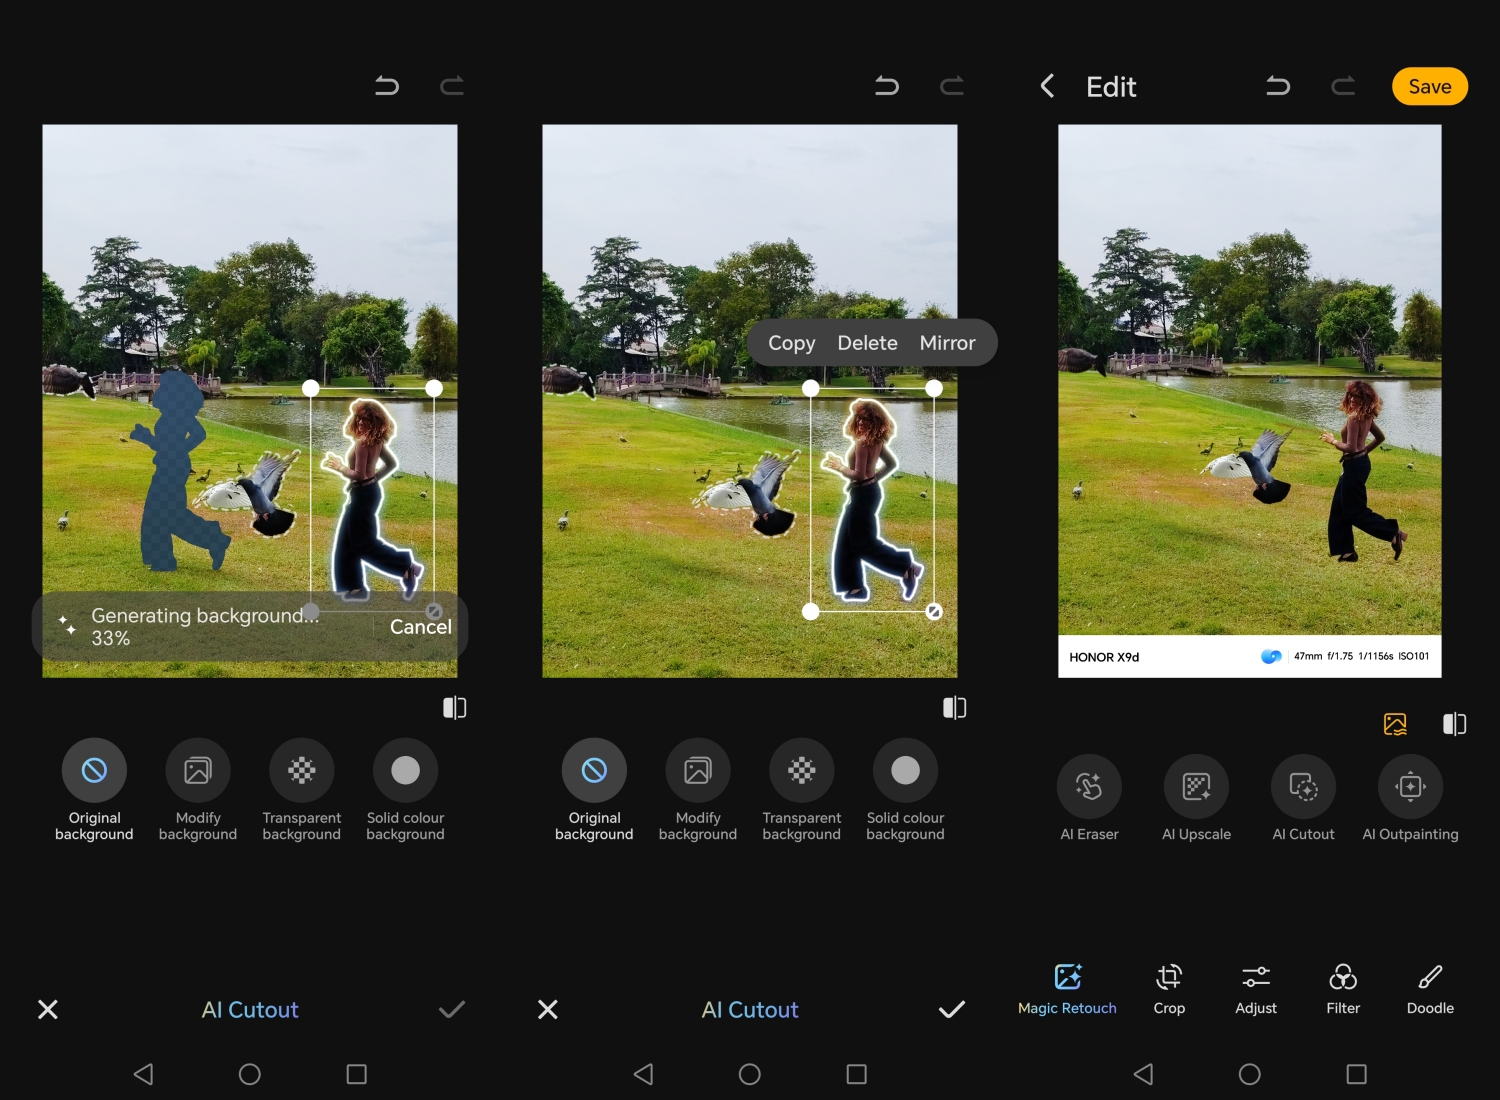Click the HONOR X9d watermark bar
The width and height of the screenshot is (1500, 1100).
pos(1249,657)
